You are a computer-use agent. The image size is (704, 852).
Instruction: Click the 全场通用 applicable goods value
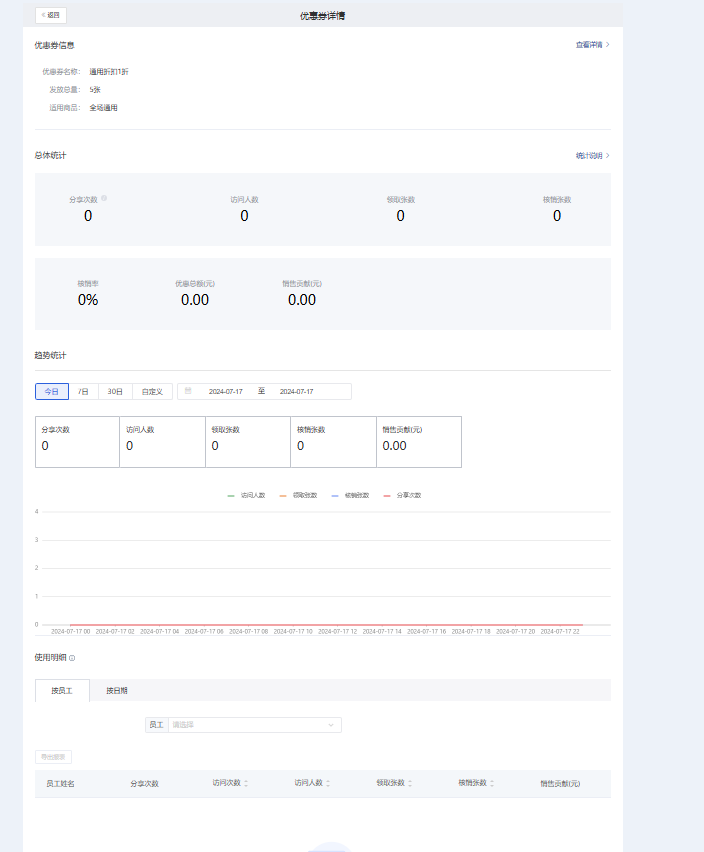(x=103, y=108)
